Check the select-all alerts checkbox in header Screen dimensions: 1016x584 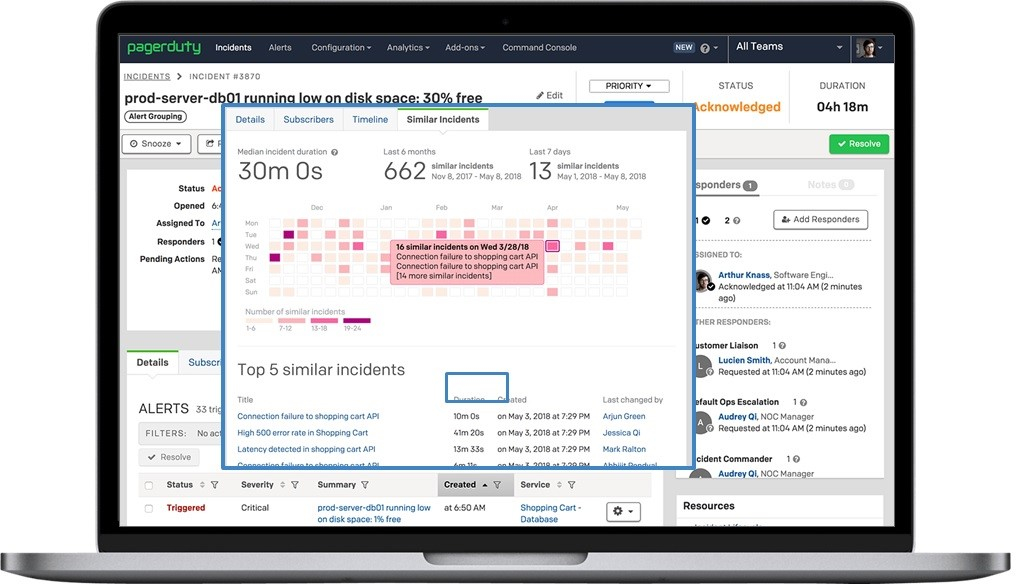click(149, 486)
